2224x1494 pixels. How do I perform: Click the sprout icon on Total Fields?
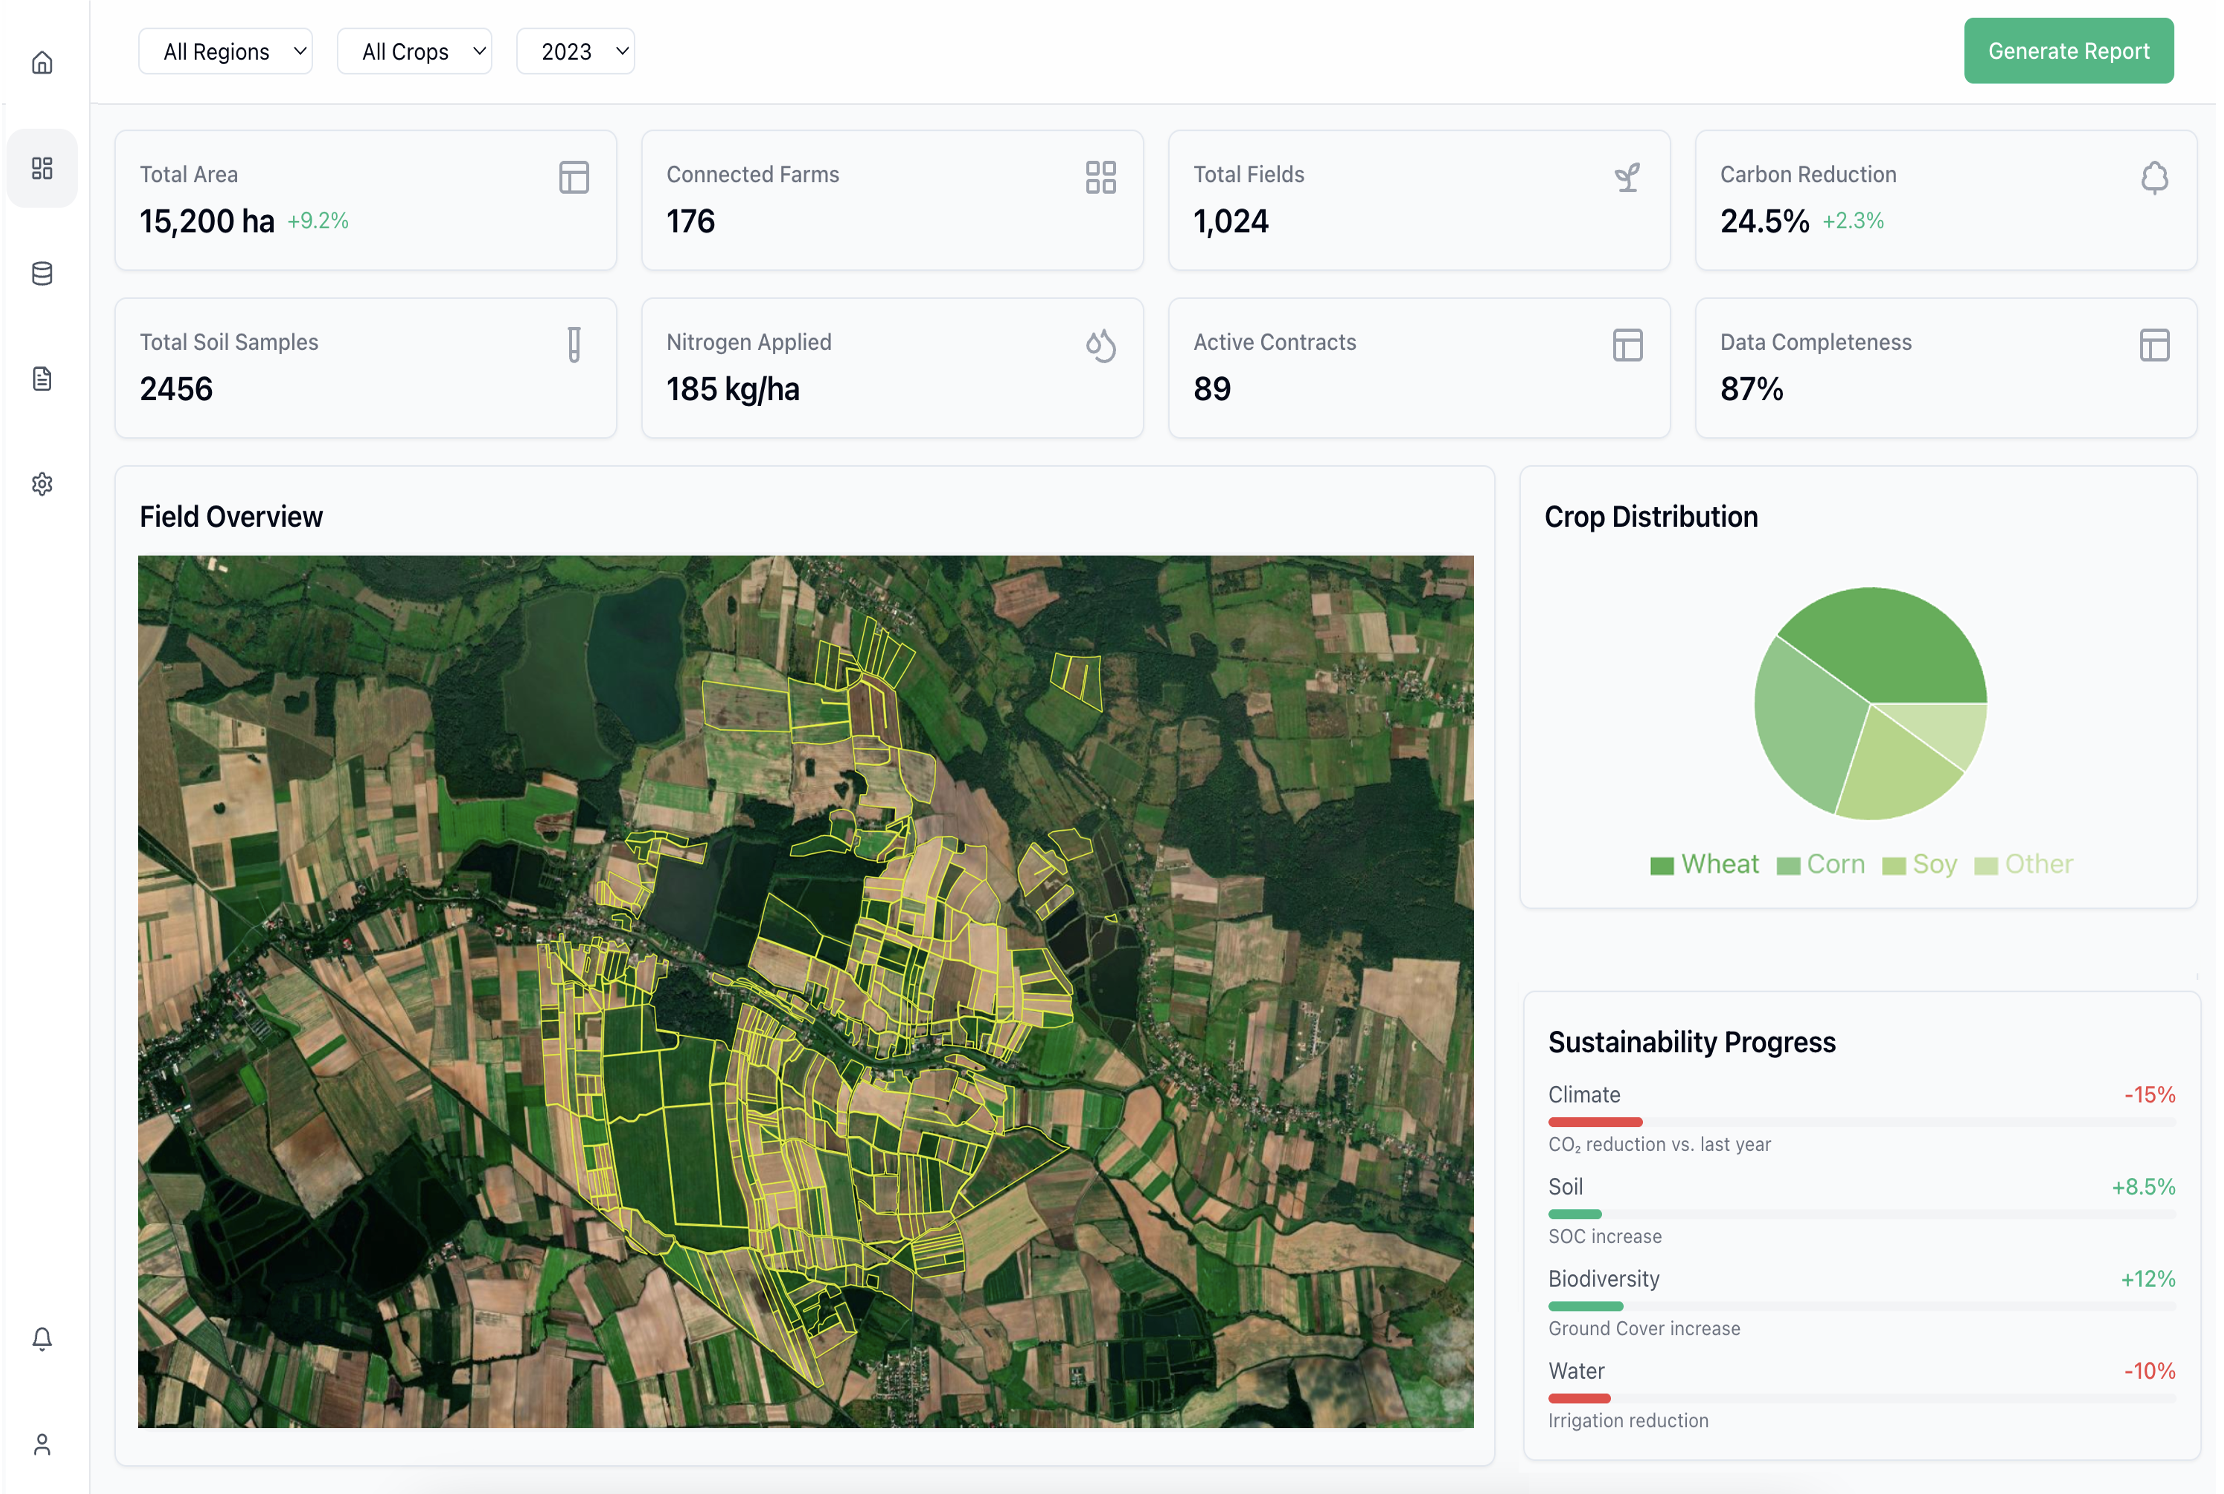1627,177
